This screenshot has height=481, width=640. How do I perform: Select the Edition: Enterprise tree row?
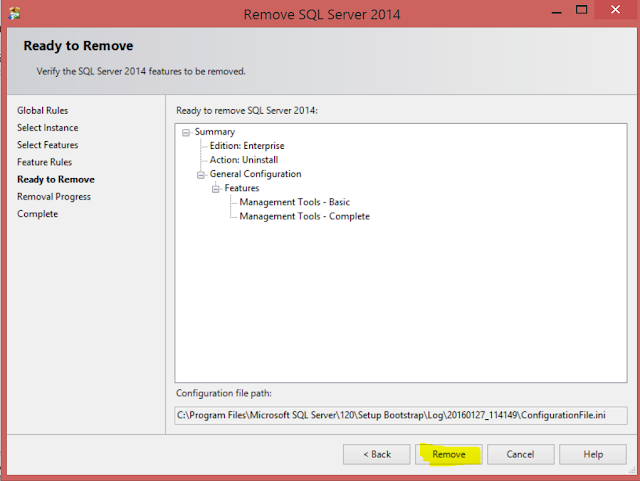tap(247, 146)
